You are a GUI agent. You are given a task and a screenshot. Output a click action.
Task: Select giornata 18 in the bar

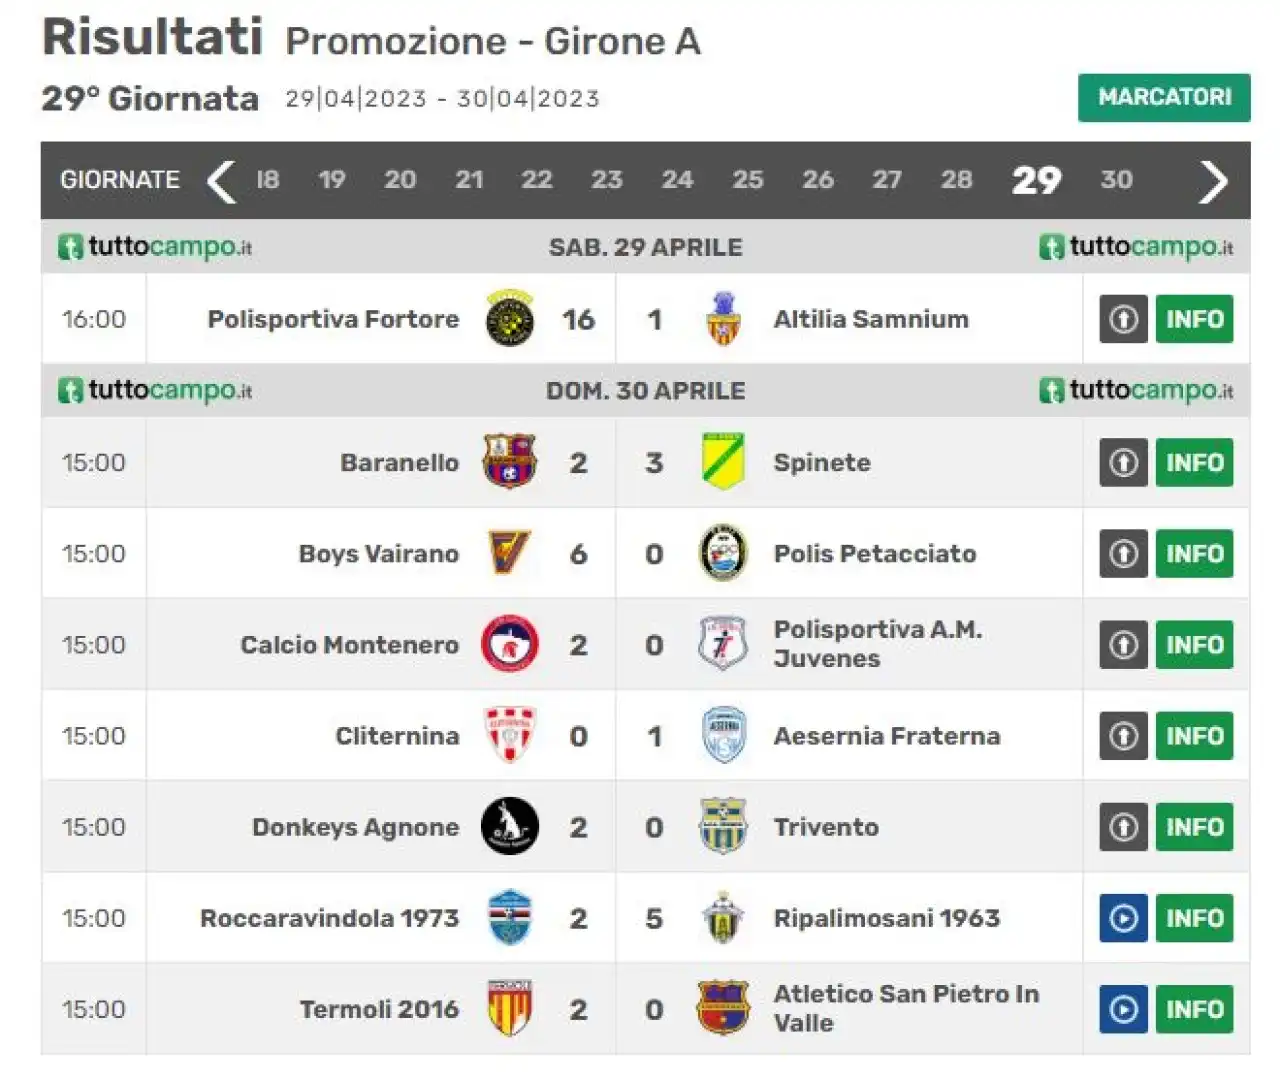pyautogui.click(x=268, y=180)
